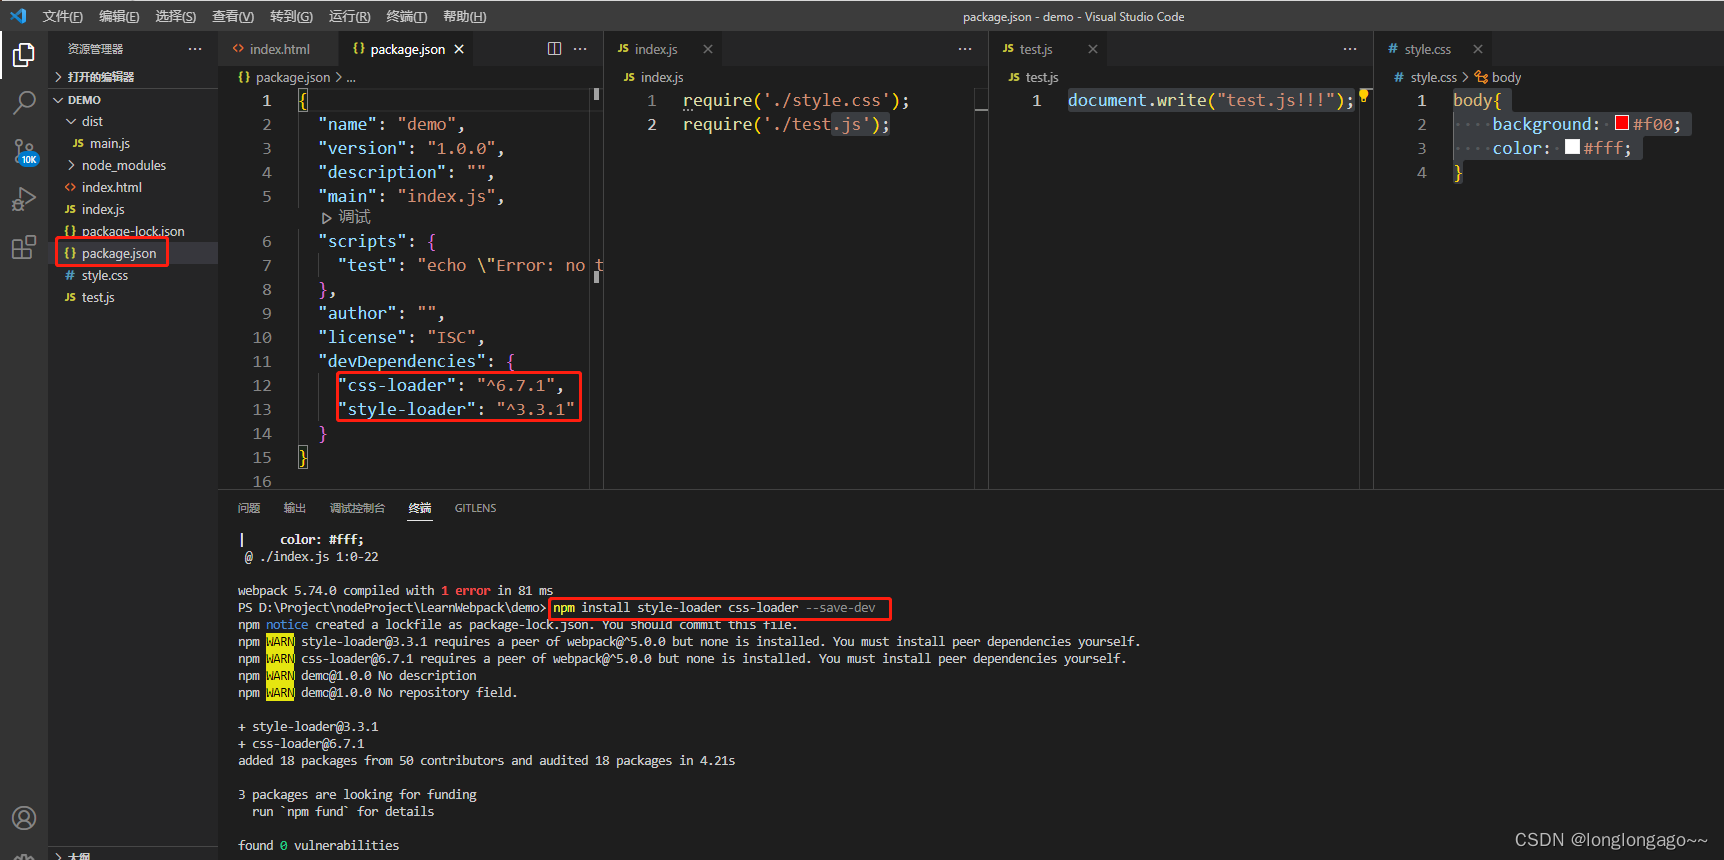Open breadcrumb ellipsis after package.json path
This screenshot has width=1724, height=860.
point(351,77)
